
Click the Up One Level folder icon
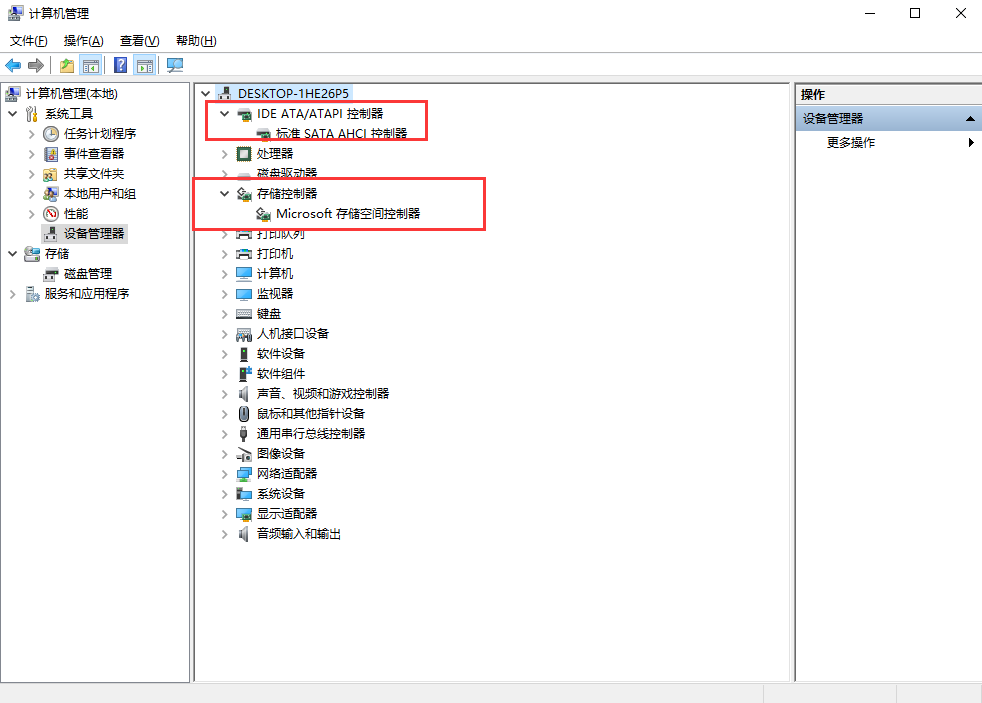point(66,66)
